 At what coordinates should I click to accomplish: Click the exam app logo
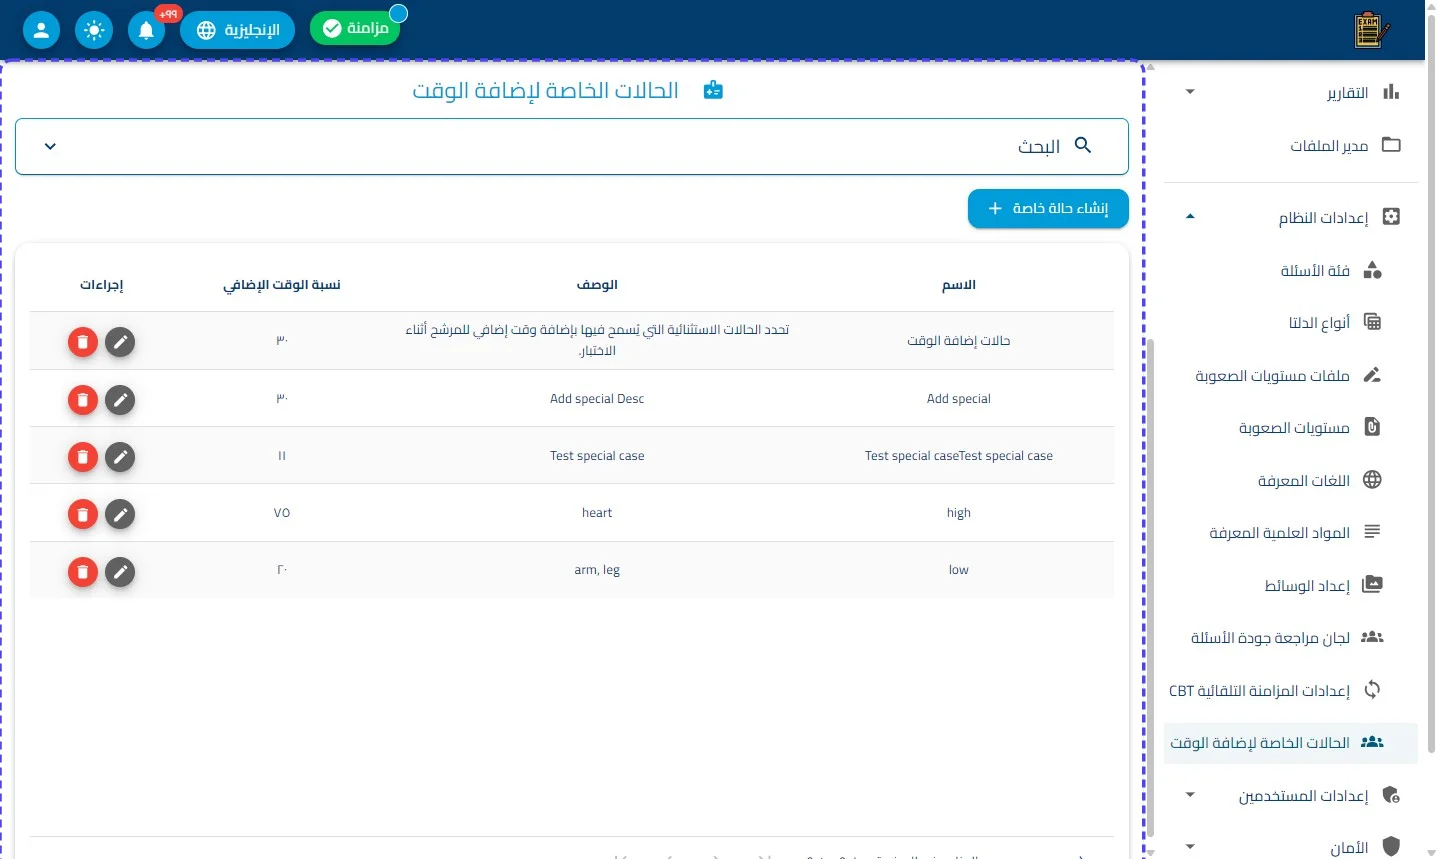(1371, 30)
